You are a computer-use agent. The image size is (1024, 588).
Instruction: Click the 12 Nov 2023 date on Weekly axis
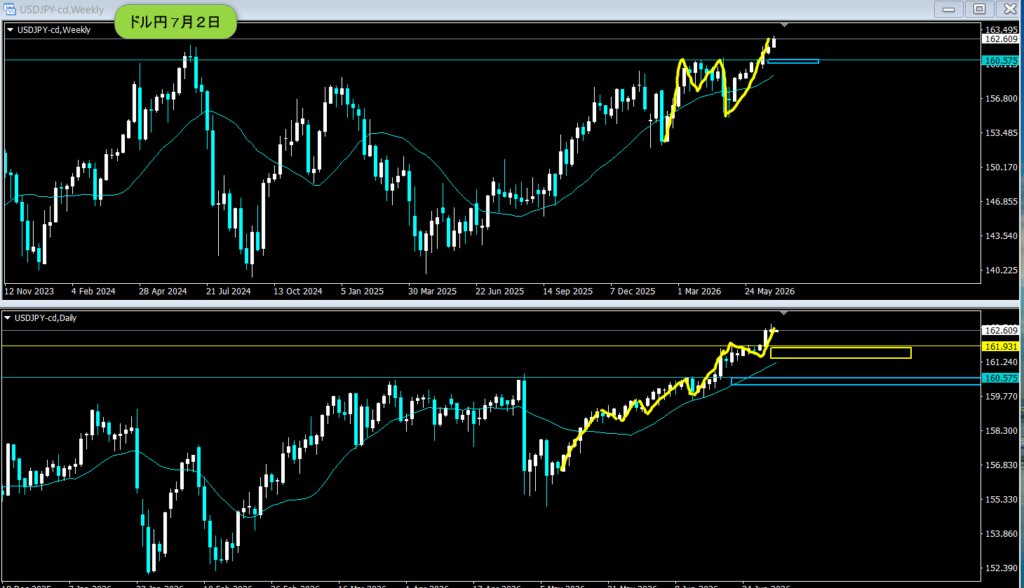[29, 291]
